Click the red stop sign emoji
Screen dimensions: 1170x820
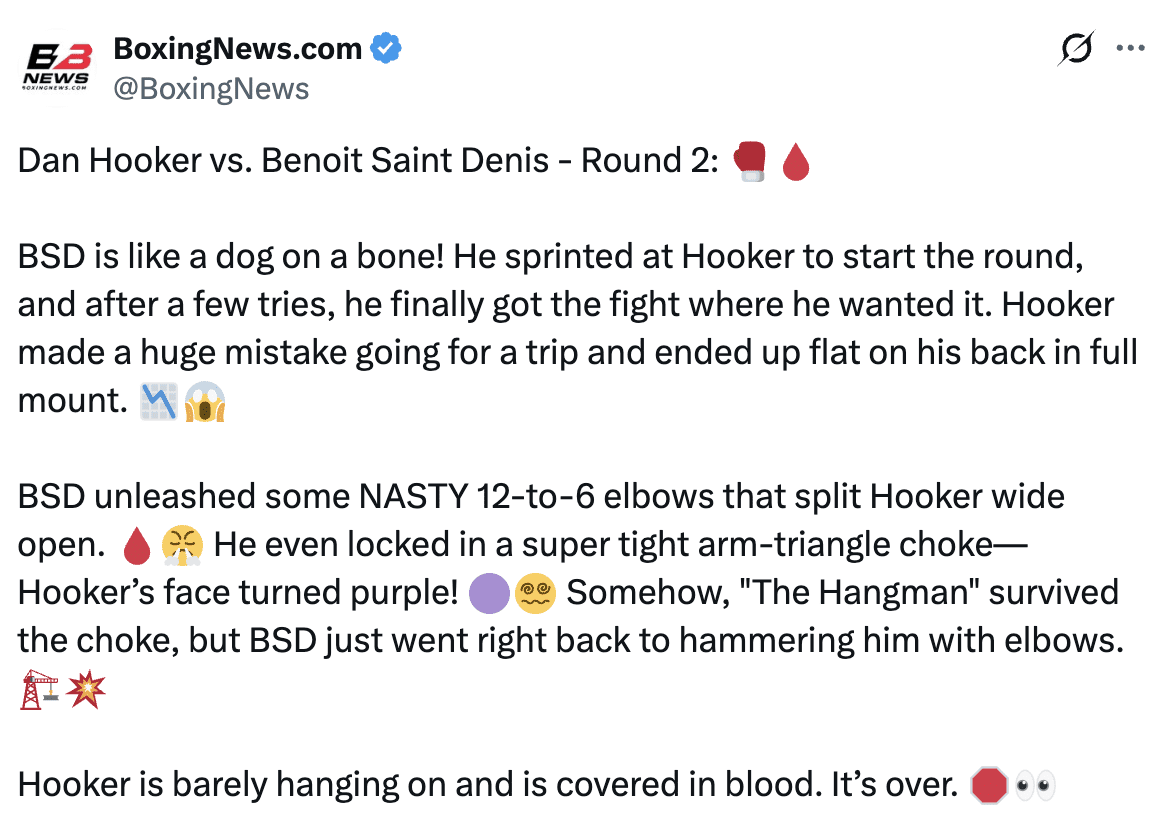tap(988, 786)
